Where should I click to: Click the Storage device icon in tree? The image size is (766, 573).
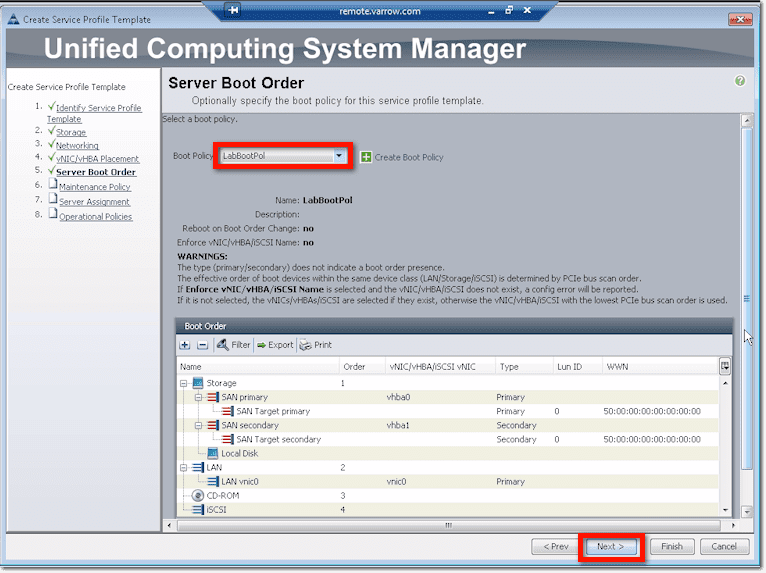click(x=198, y=383)
